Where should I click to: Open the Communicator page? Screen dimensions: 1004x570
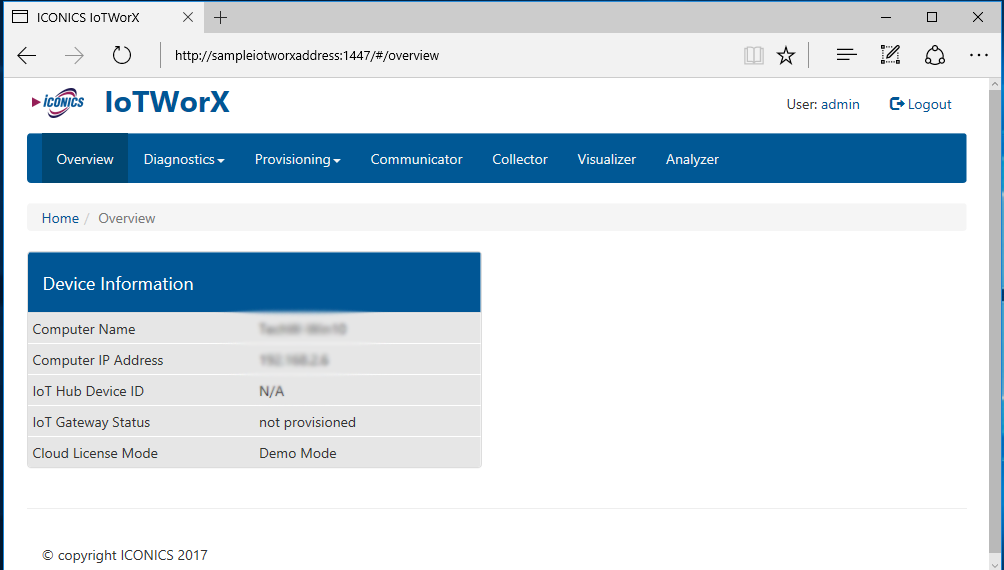(416, 159)
